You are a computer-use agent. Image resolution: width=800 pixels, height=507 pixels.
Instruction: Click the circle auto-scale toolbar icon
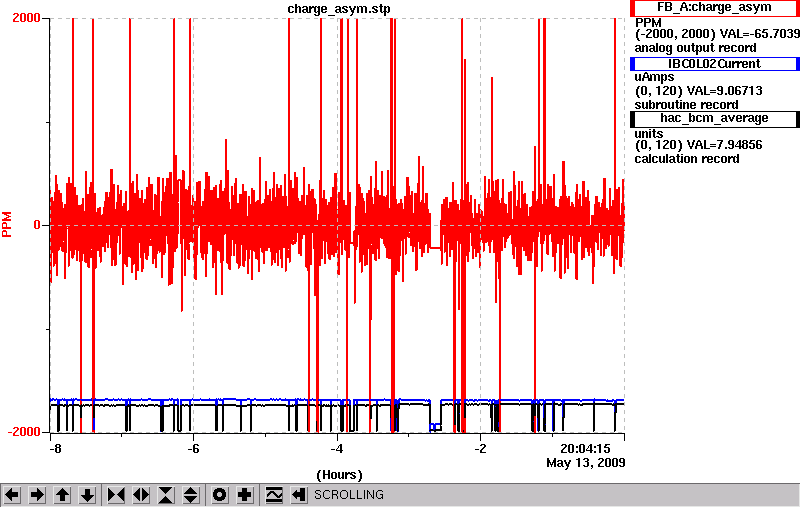click(219, 495)
